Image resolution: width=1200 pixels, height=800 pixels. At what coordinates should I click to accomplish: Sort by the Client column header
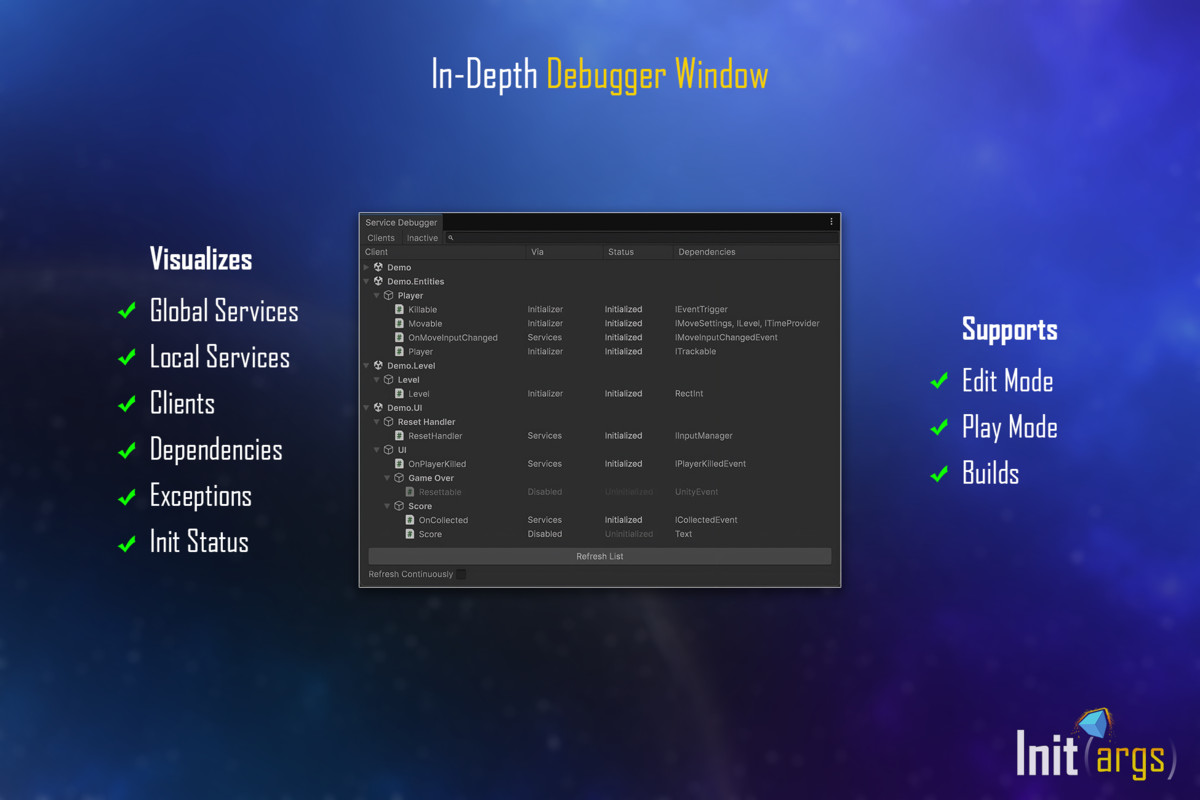pyautogui.click(x=444, y=252)
